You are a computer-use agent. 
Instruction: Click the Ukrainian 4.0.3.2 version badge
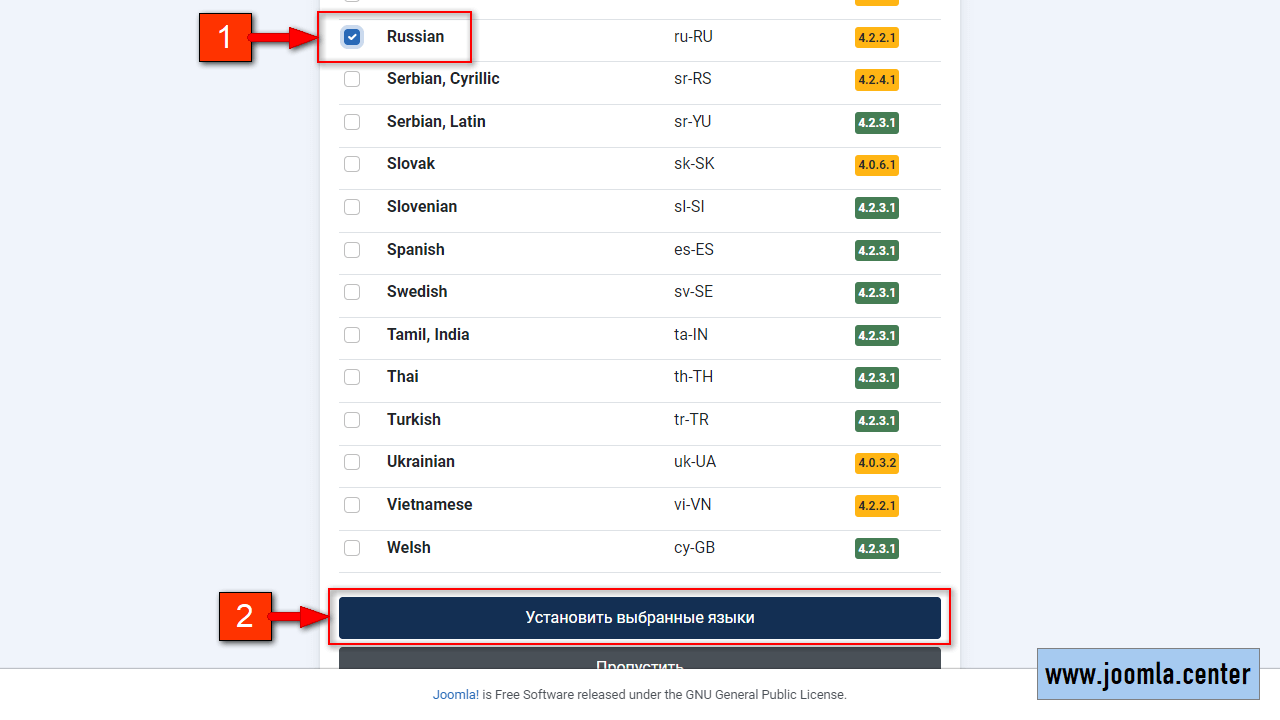[876, 463]
